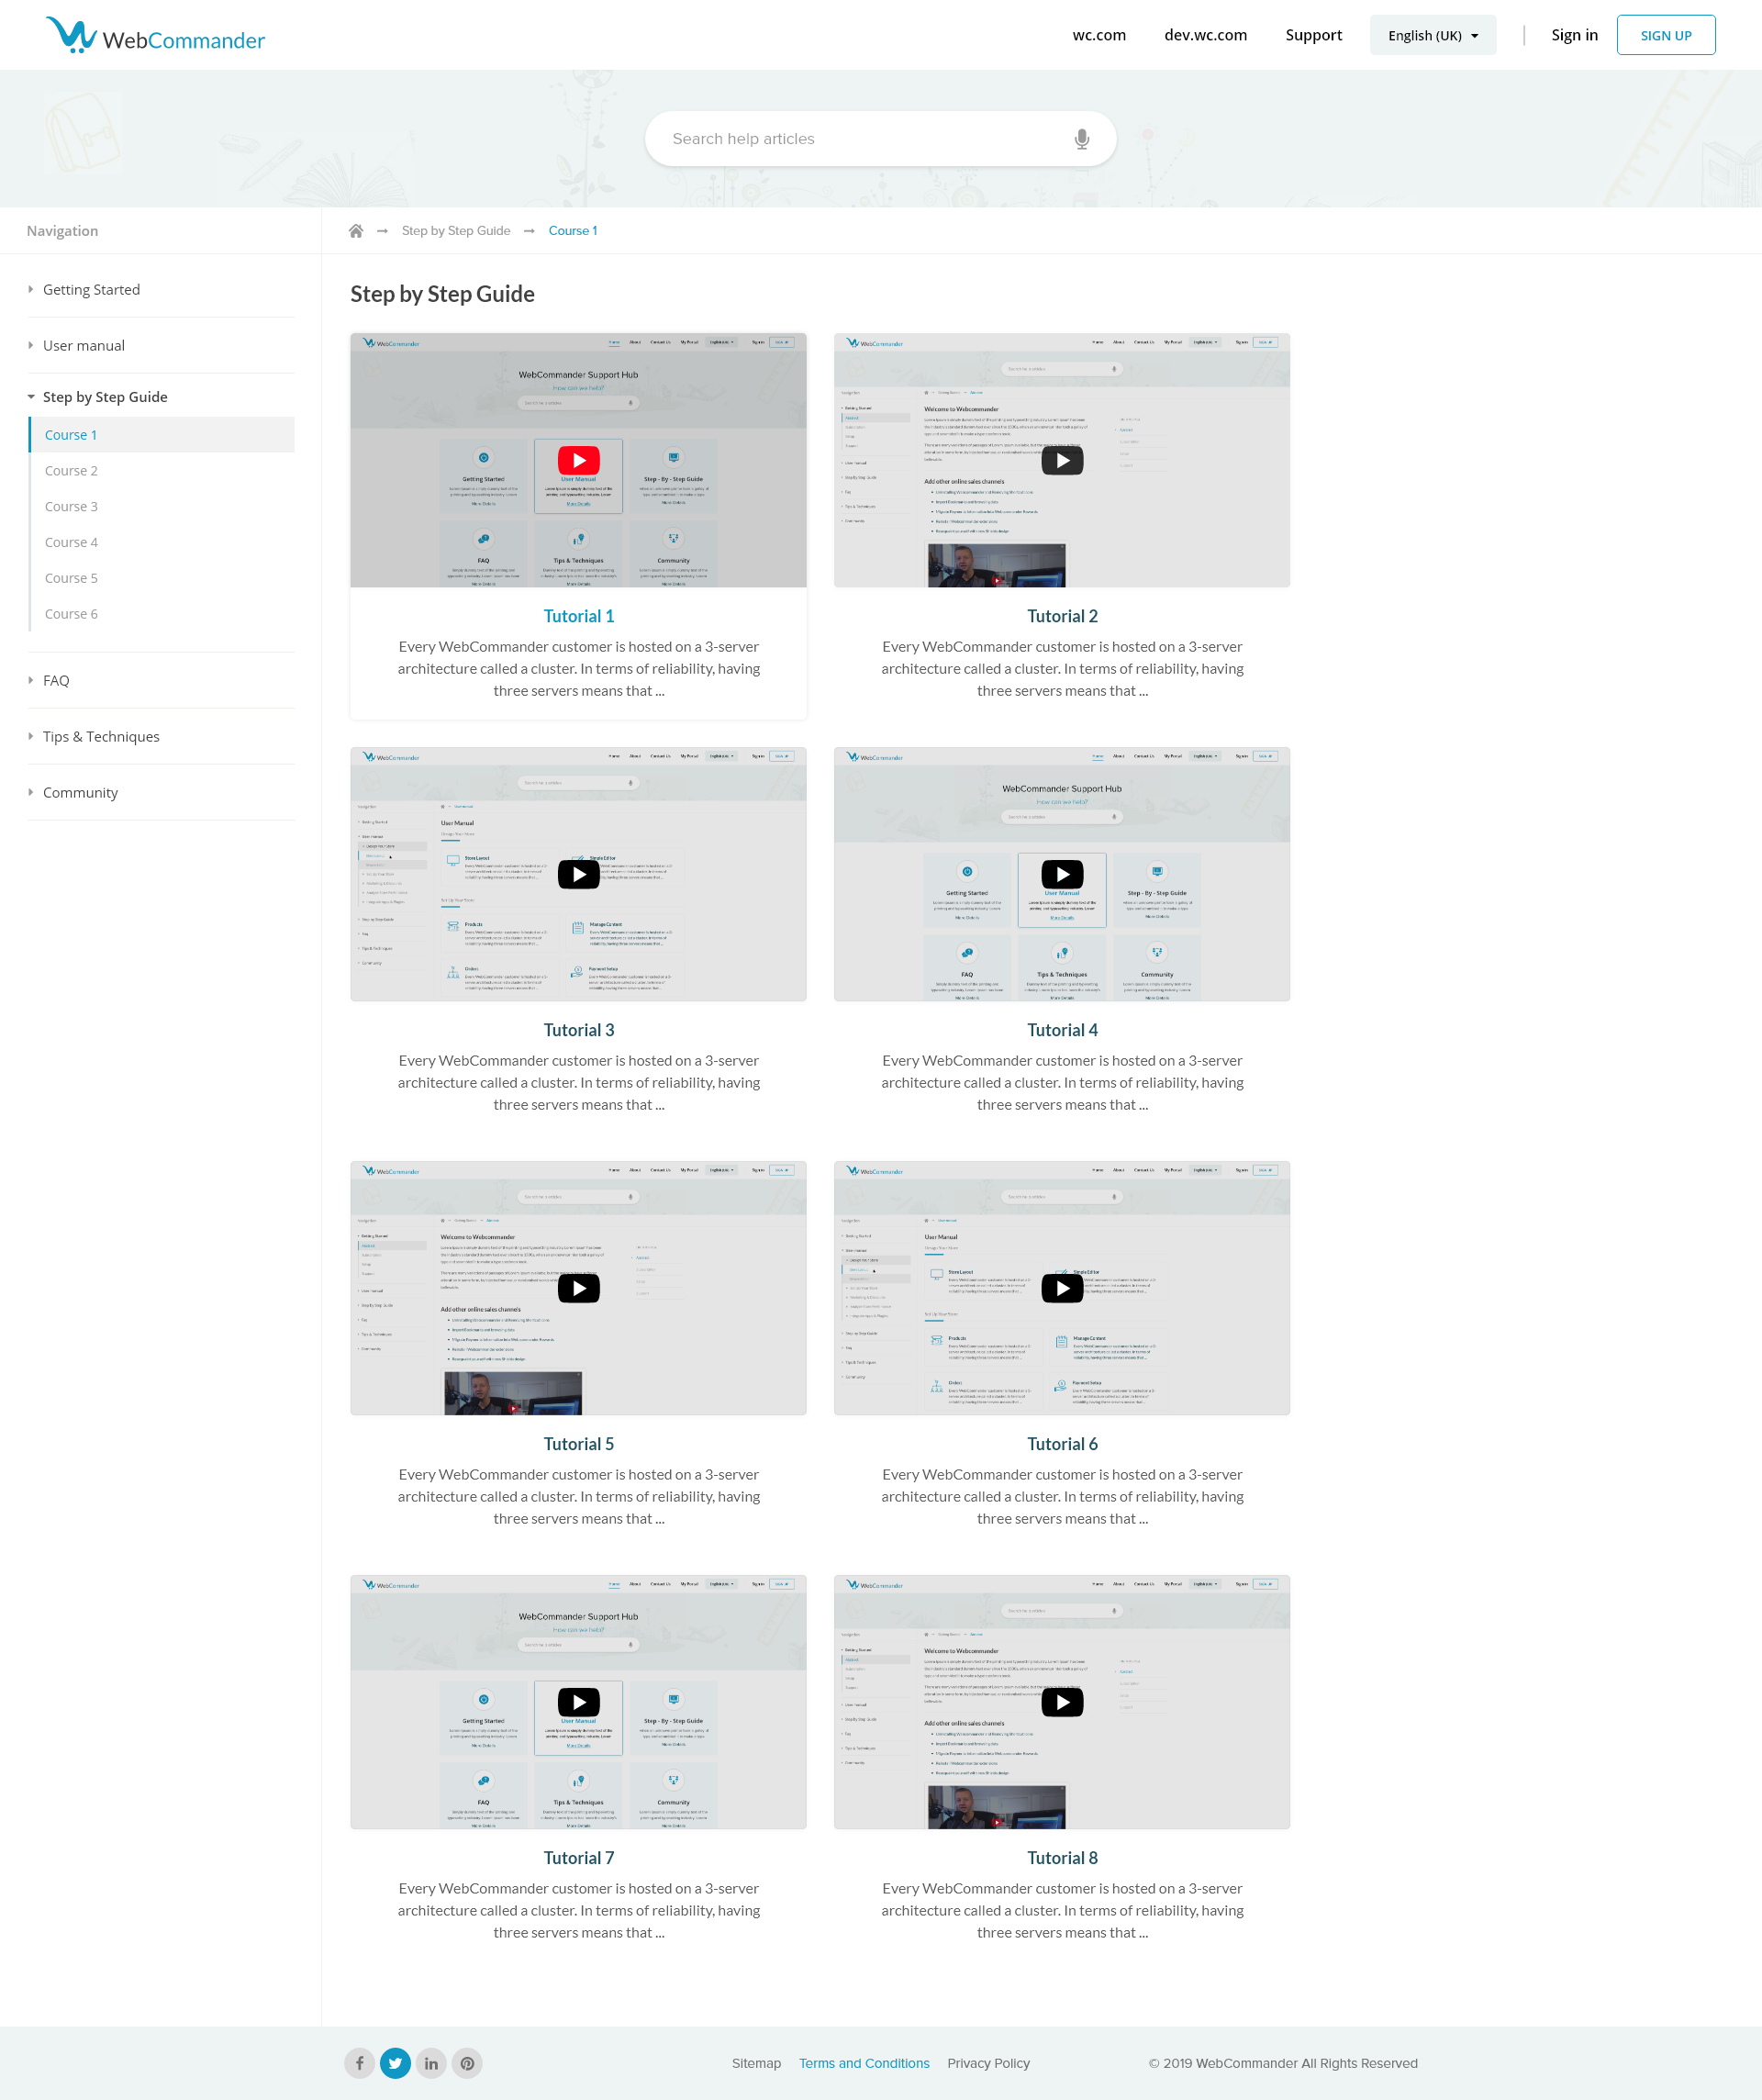Image resolution: width=1762 pixels, height=2100 pixels.
Task: Click the WebCommander logo
Action: pos(156,36)
